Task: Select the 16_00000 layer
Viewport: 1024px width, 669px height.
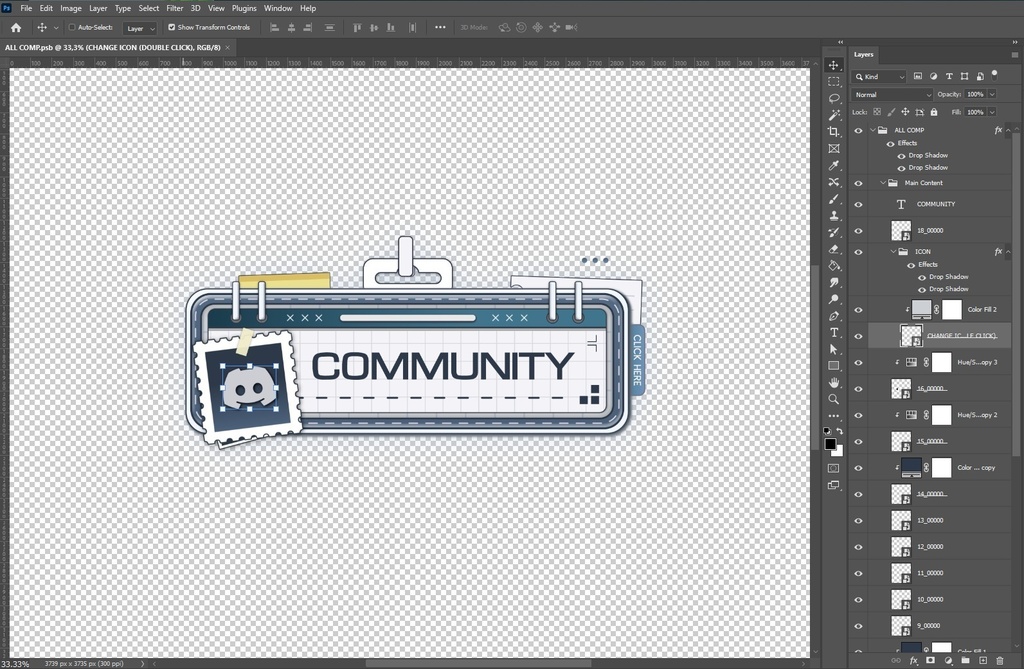Action: [939, 389]
